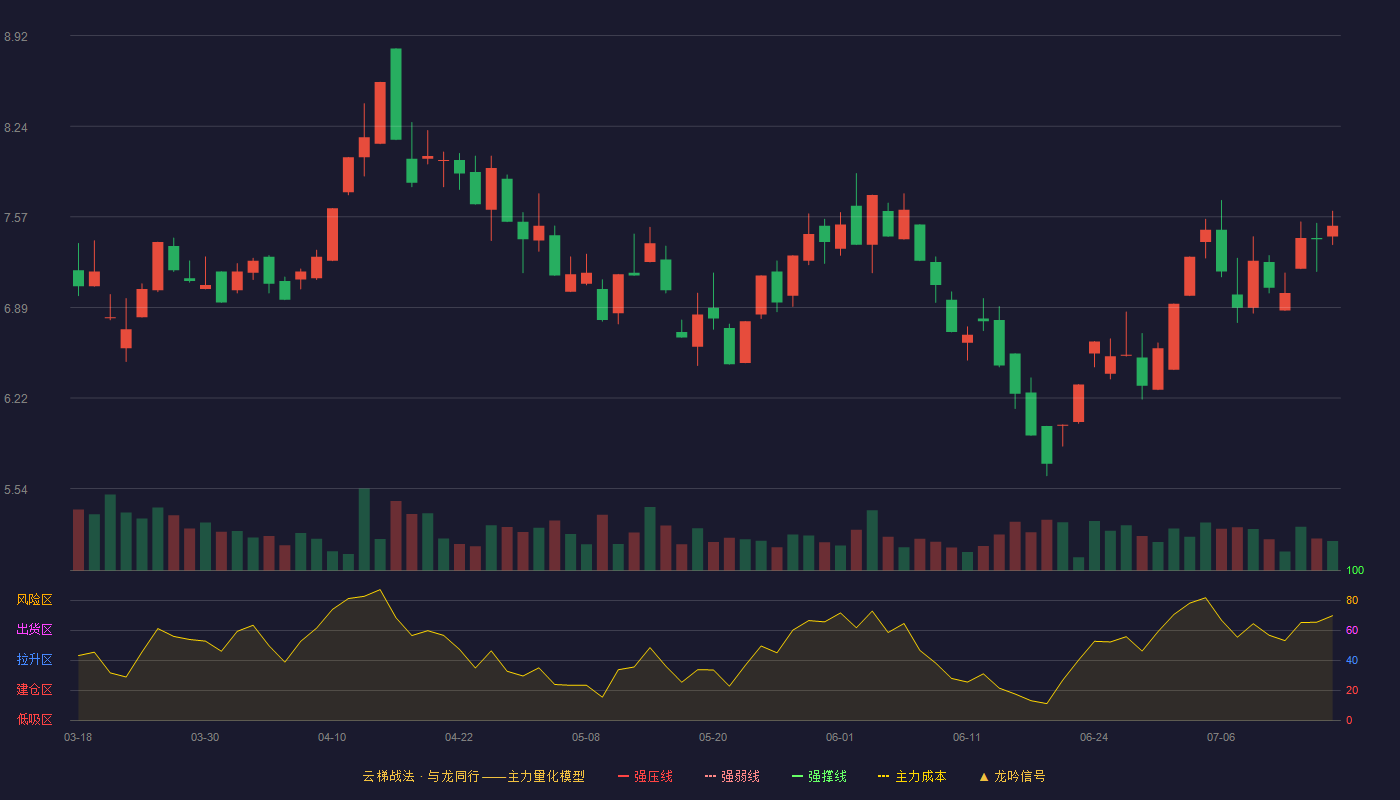Click the red 20 indicator scale label

(1352, 690)
